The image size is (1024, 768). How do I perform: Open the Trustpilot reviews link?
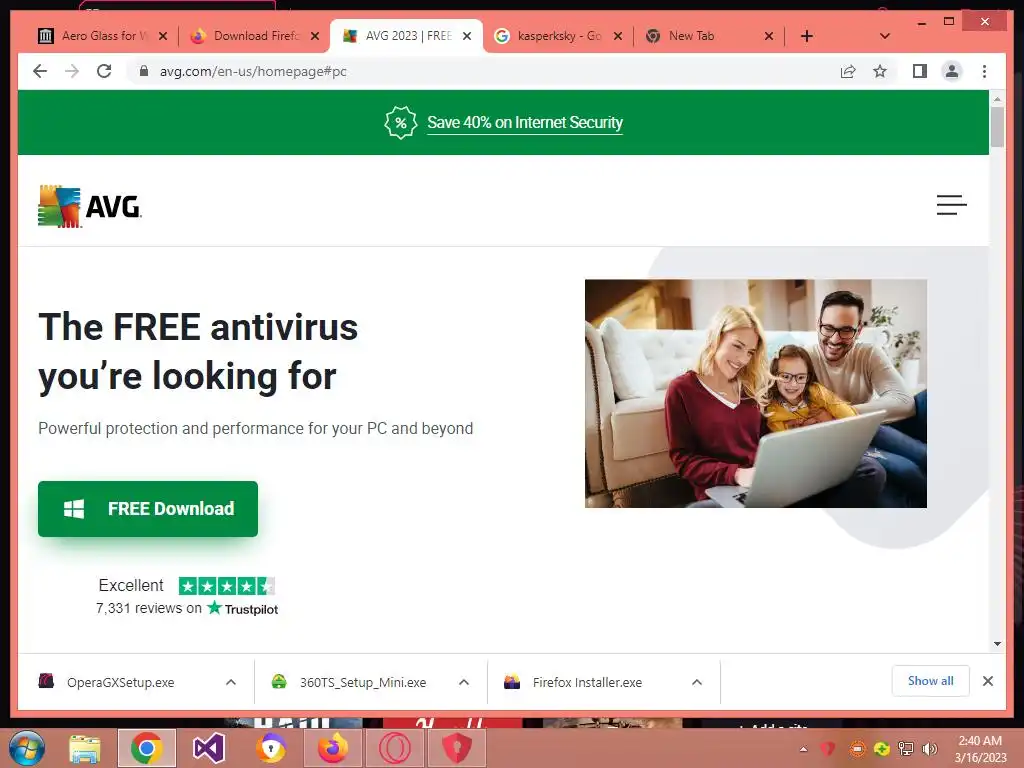187,608
